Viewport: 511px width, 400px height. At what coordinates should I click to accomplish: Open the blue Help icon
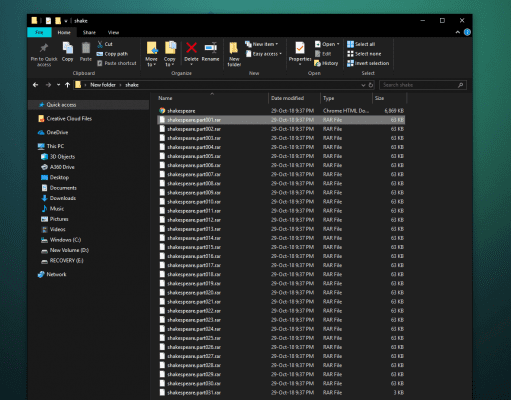467,32
